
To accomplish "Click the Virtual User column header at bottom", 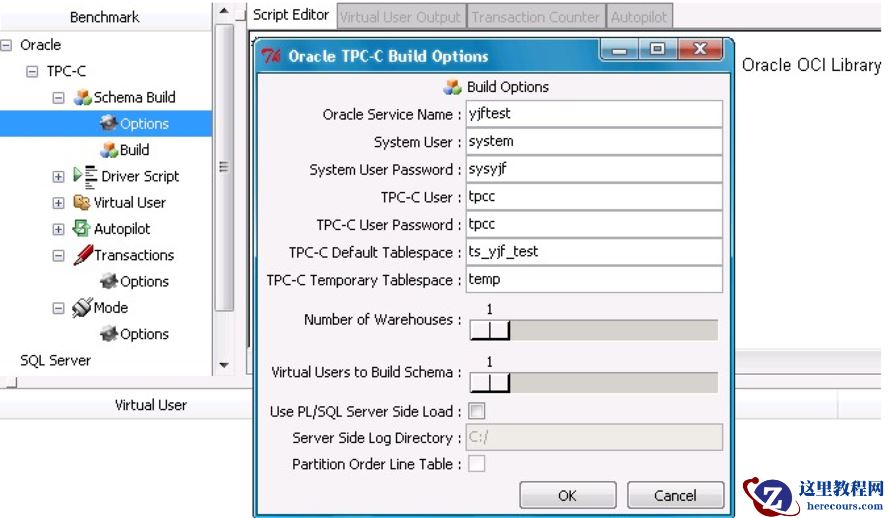I will coord(150,405).
